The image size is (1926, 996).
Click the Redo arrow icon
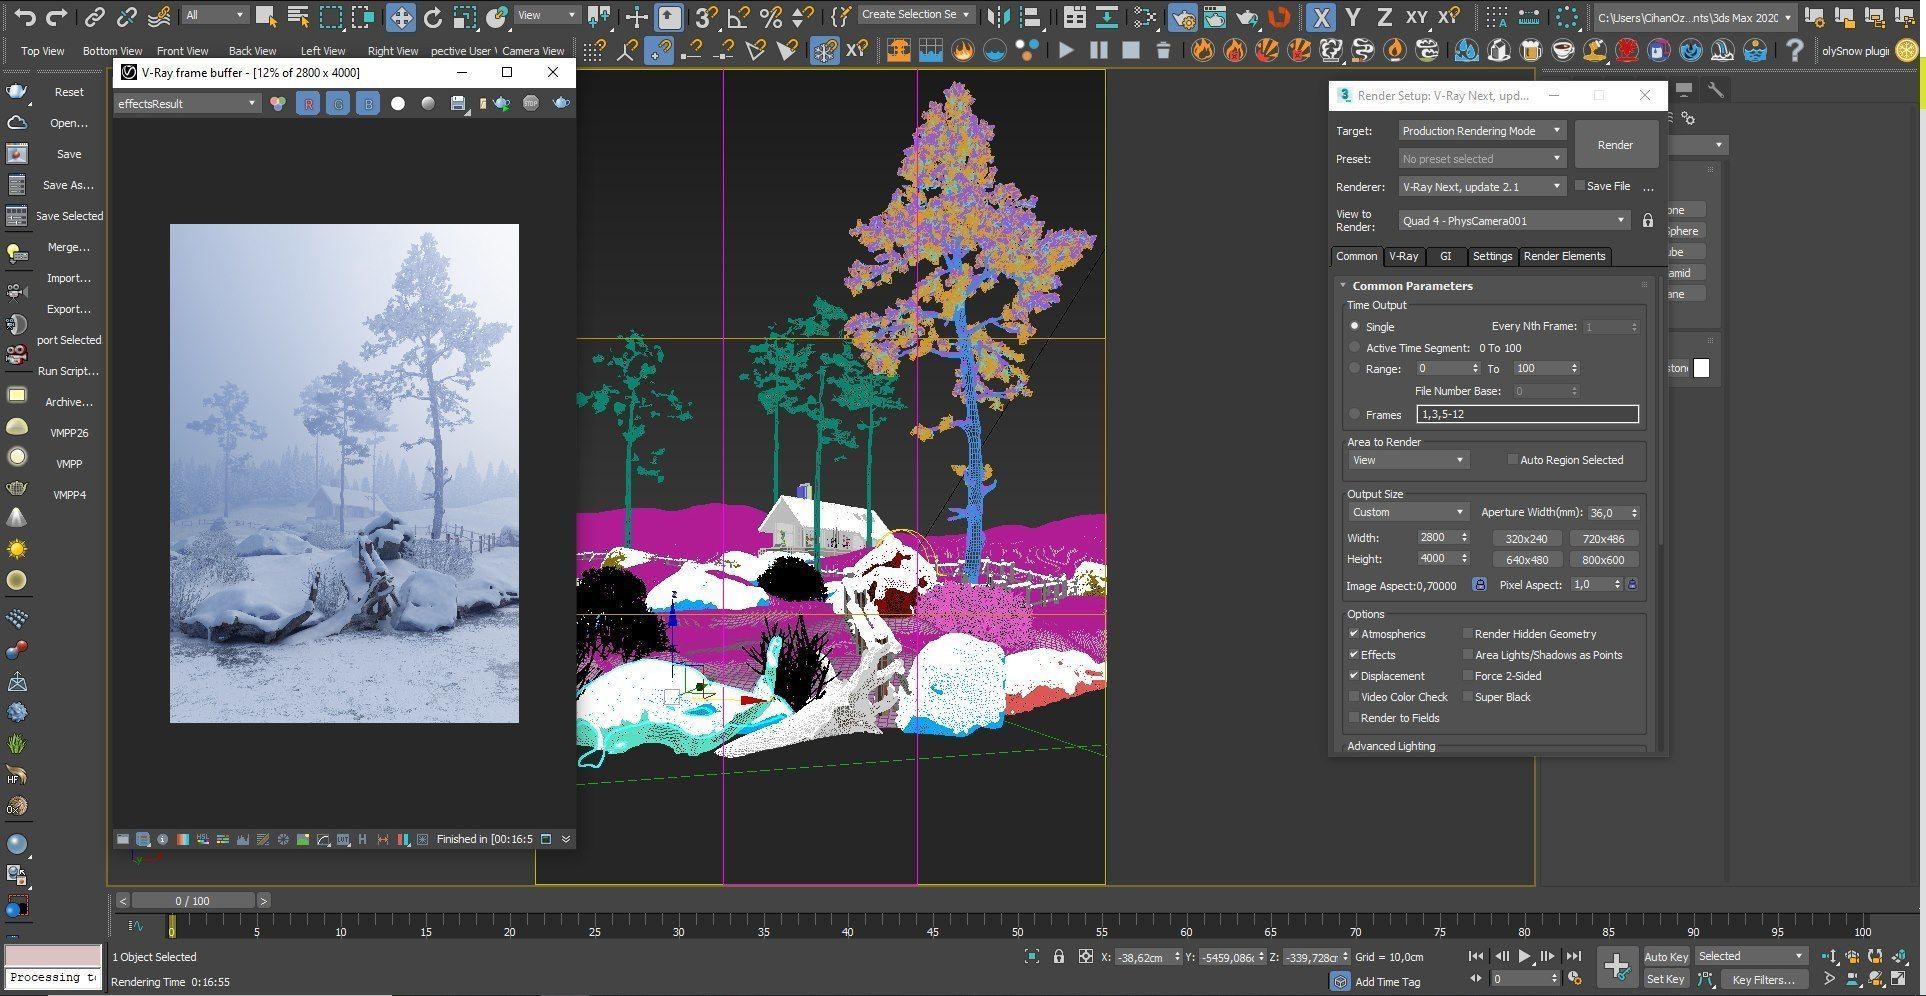[x=57, y=17]
